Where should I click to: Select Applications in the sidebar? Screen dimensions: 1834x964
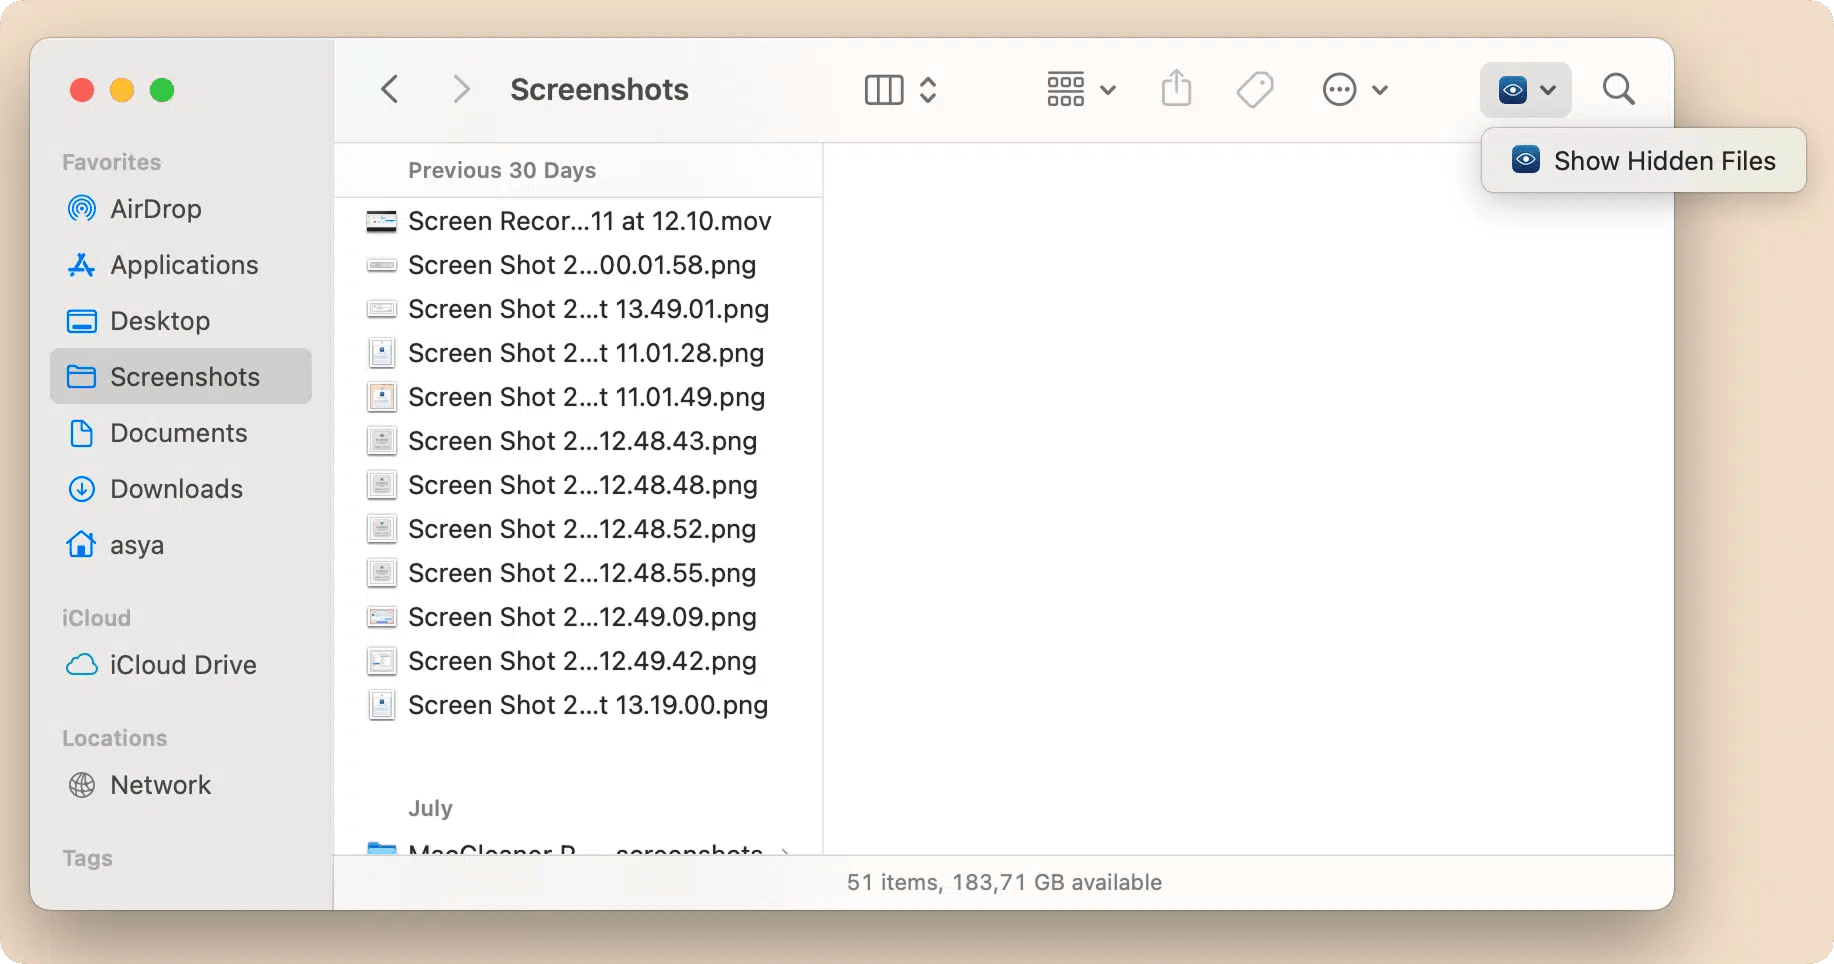[183, 265]
